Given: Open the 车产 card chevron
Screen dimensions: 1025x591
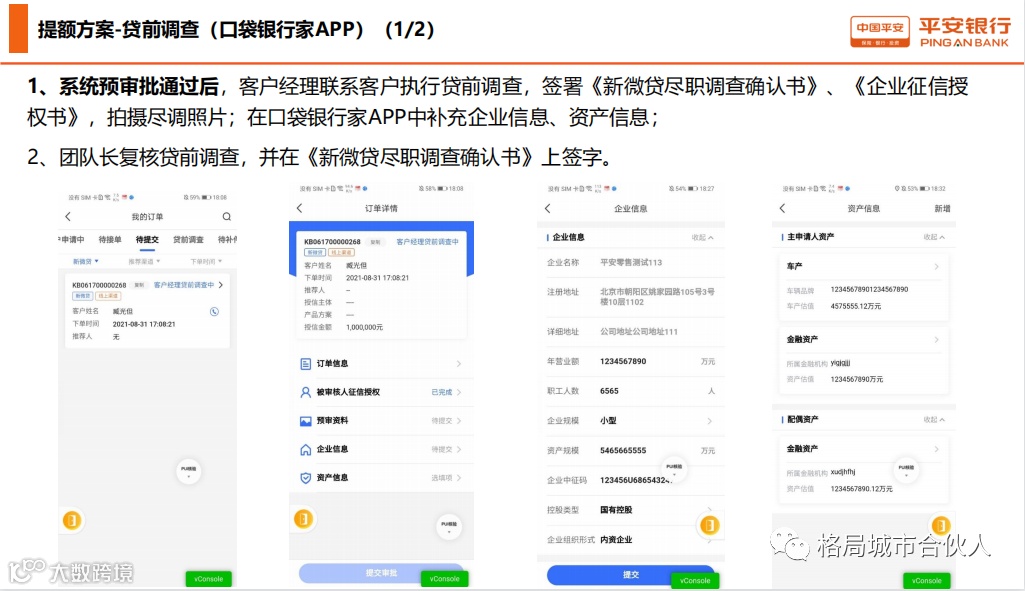Looking at the screenshot, I should pos(937,267).
